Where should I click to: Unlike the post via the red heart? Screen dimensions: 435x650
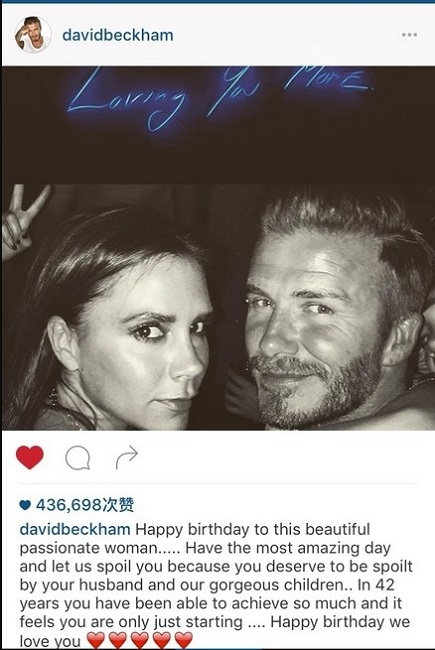pos(29,457)
